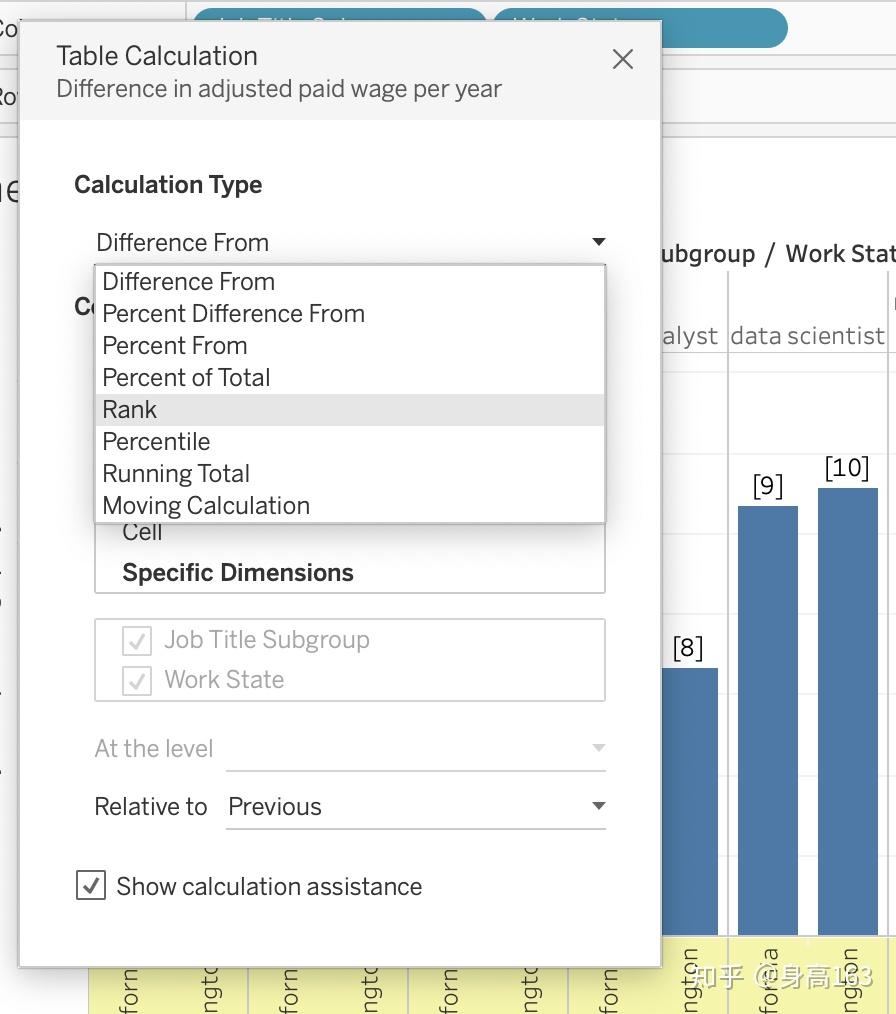Open the Calculation Type dropdown arrow
This screenshot has width=896, height=1014.
(x=597, y=241)
